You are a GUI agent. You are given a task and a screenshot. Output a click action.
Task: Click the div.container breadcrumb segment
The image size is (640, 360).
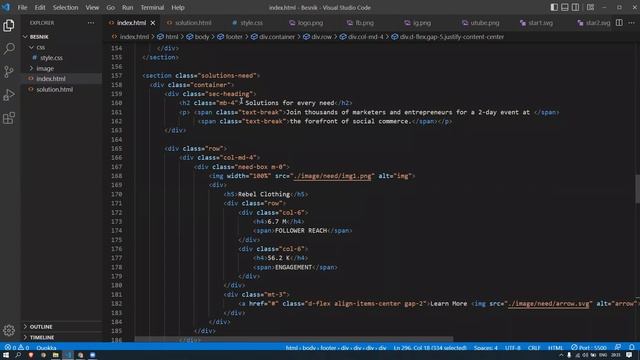click(x=273, y=37)
